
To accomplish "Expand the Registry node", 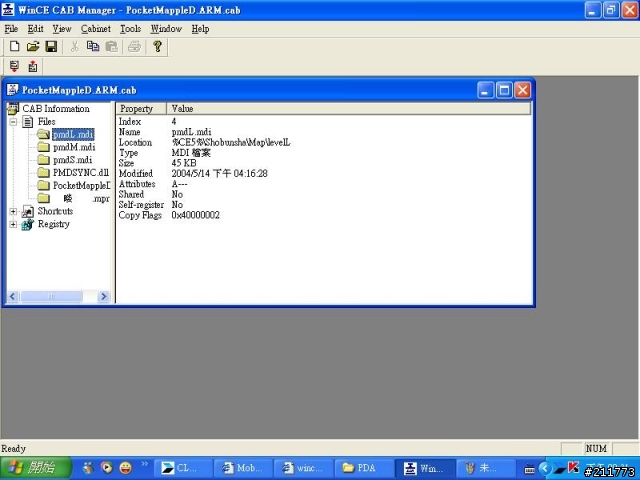I will click(13, 224).
